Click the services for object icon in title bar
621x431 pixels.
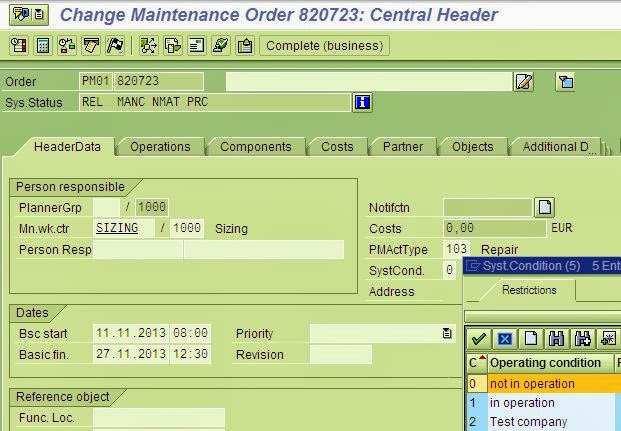coord(21,15)
